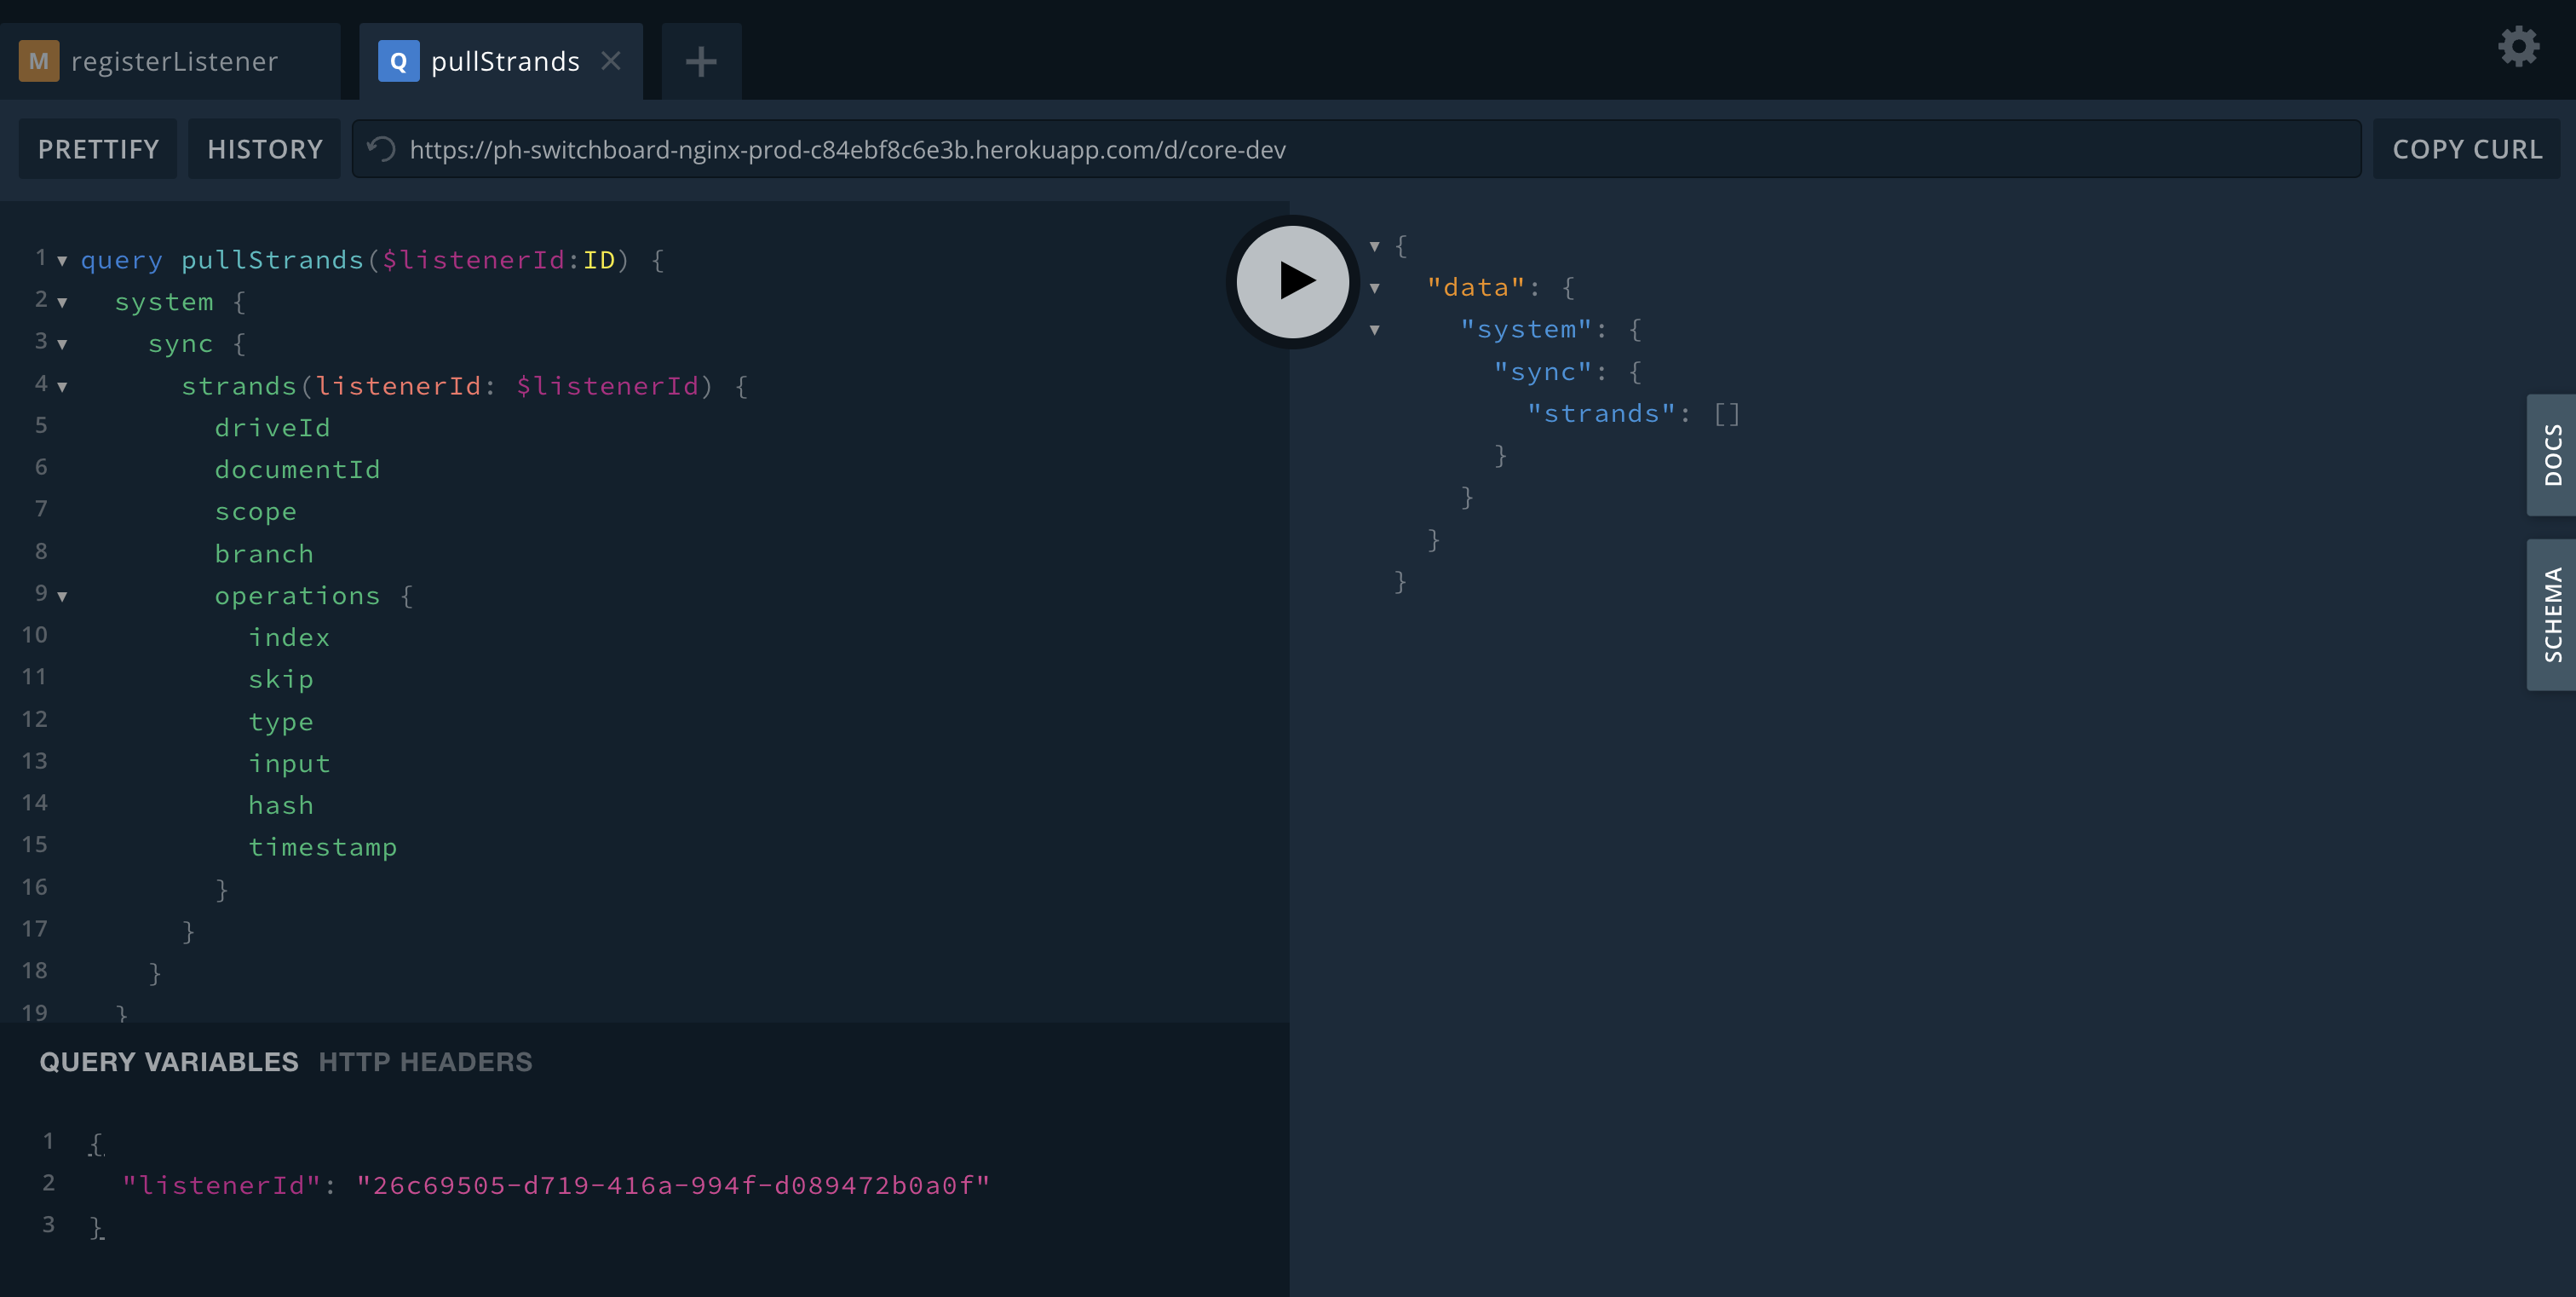The image size is (2576, 1297).
Task: Switch to the registerListener tab
Action: (x=174, y=62)
